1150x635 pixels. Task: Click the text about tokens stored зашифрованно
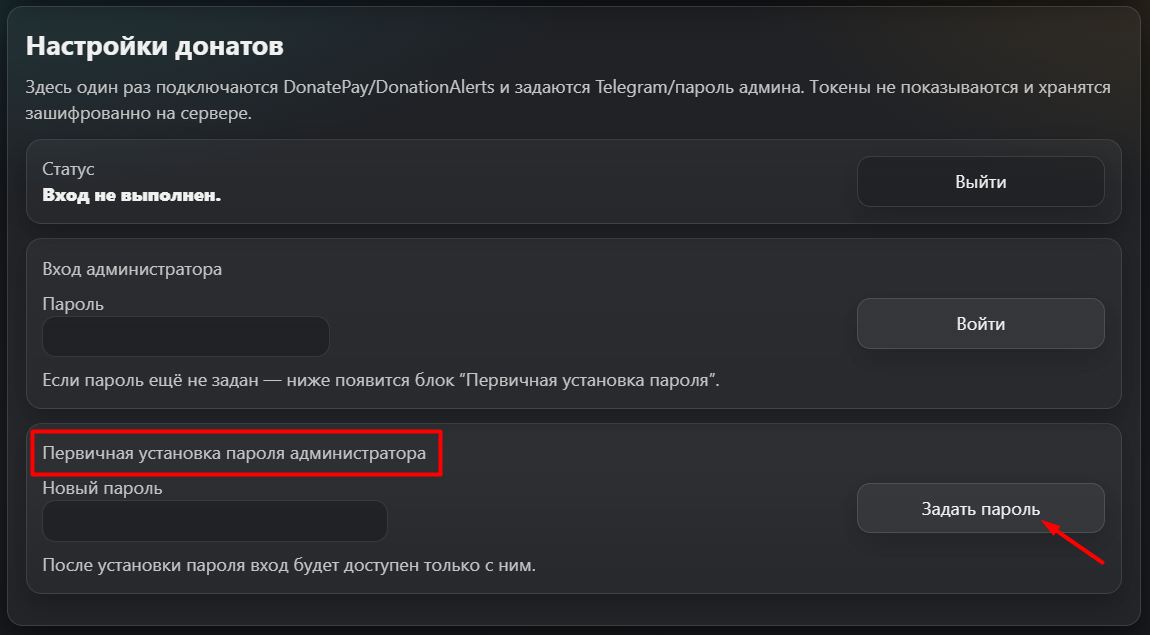[140, 113]
